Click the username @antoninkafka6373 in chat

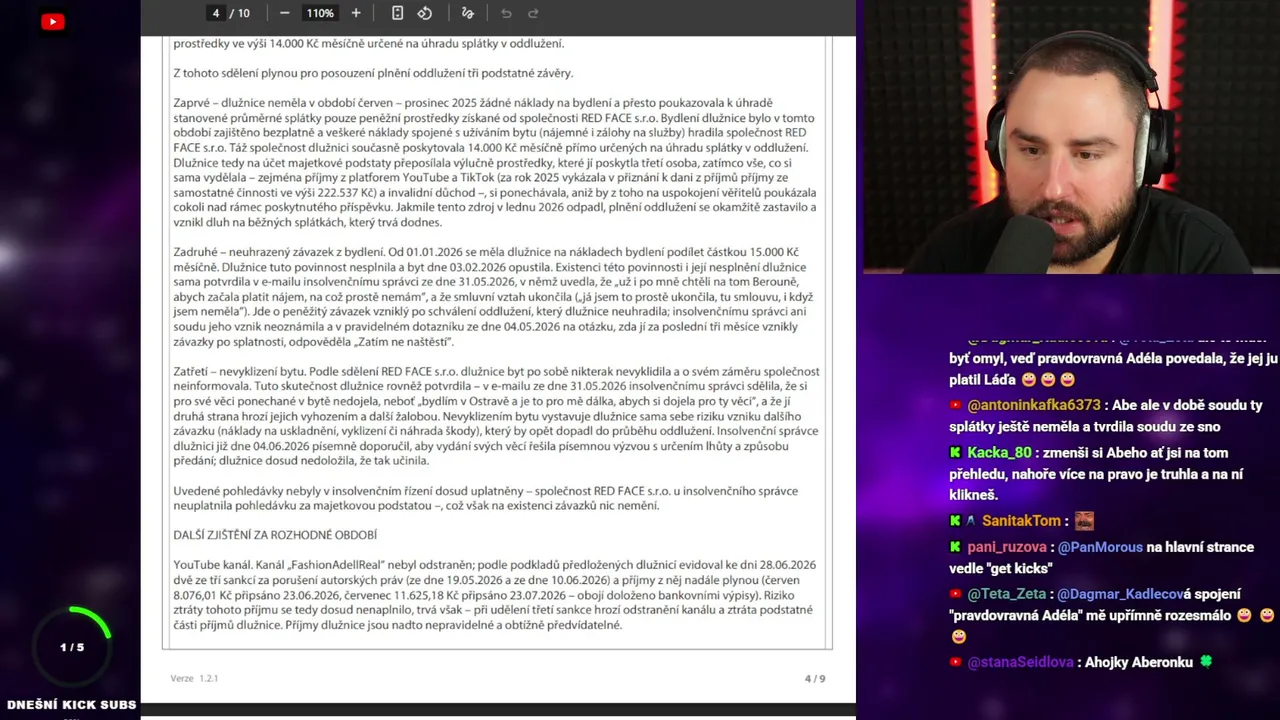pyautogui.click(x=1034, y=405)
